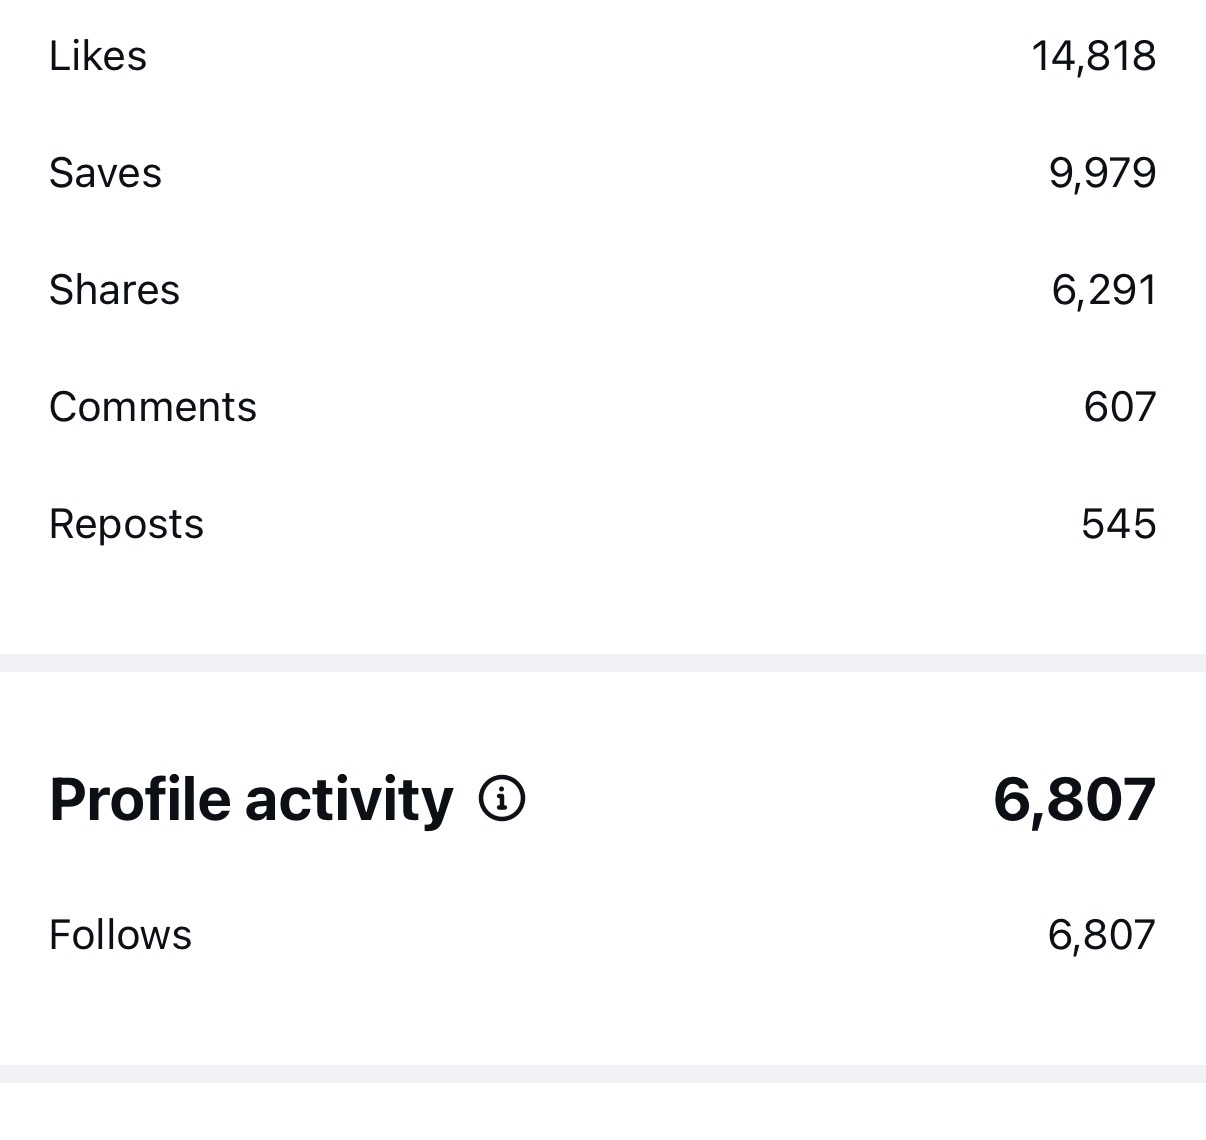
Task: Tap the Comments label
Action: point(153,407)
